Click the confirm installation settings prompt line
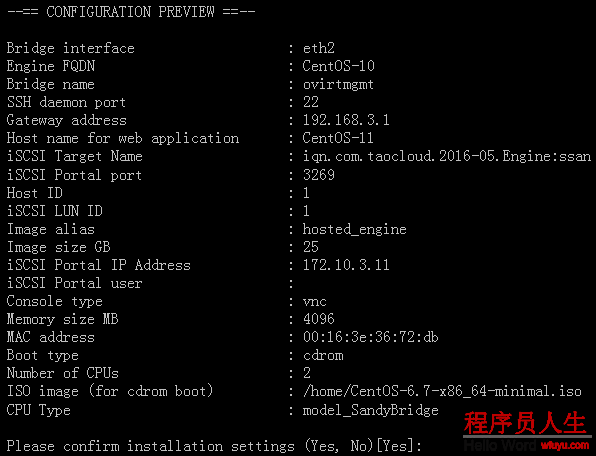Viewport: 596px width, 456px height. [x=214, y=446]
